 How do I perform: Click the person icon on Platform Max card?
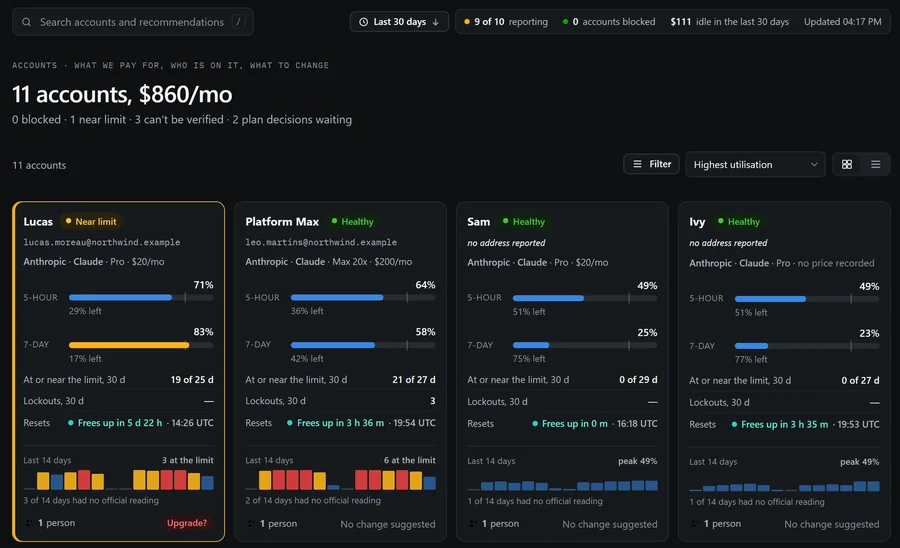[x=251, y=523]
